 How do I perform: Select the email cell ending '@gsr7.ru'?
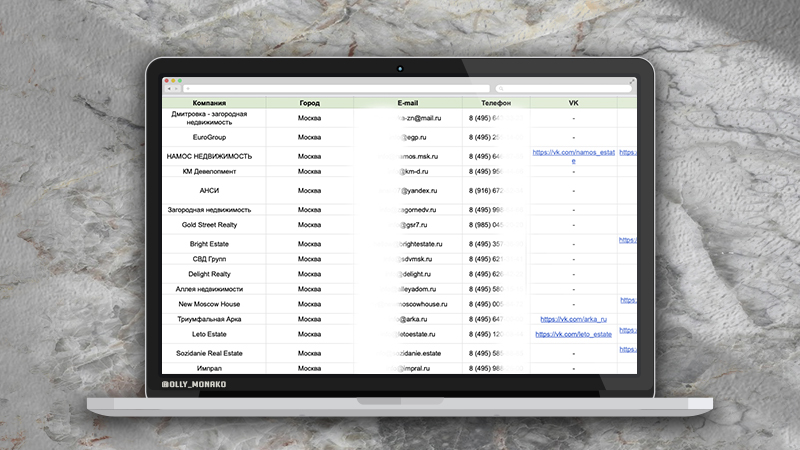click(408, 225)
